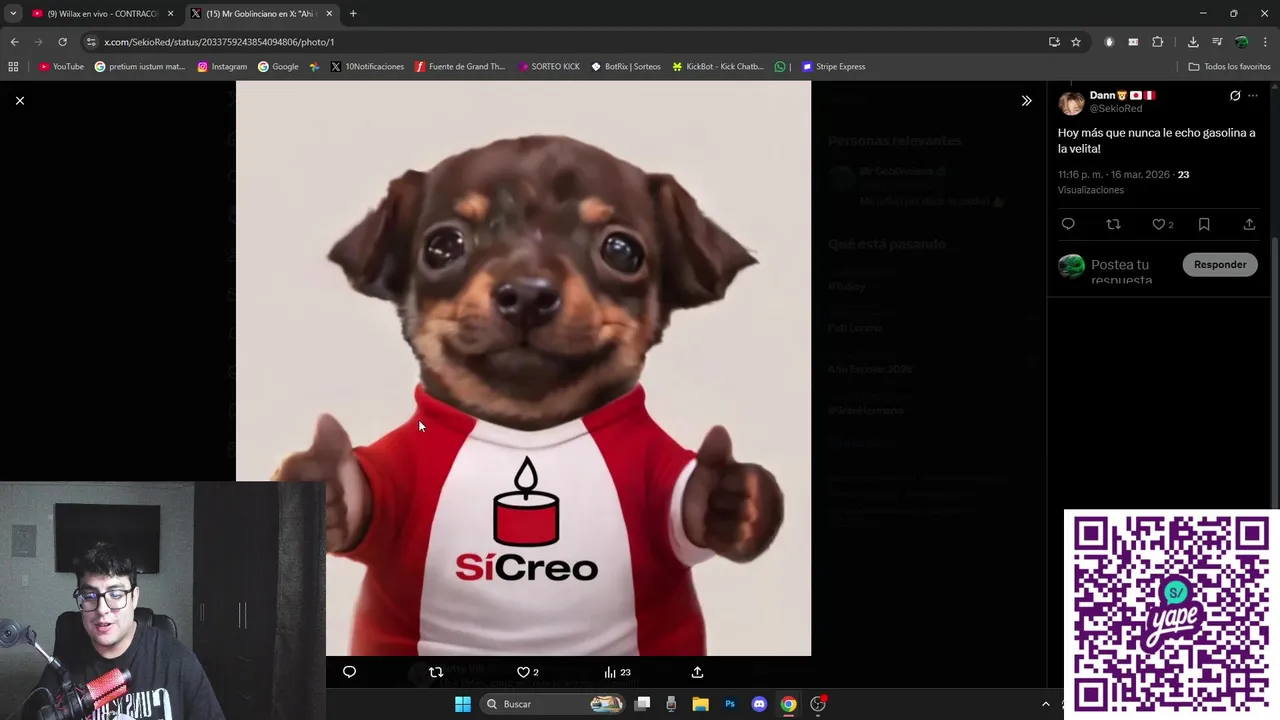
Task: Open Discord from the taskbar
Action: tap(759, 704)
